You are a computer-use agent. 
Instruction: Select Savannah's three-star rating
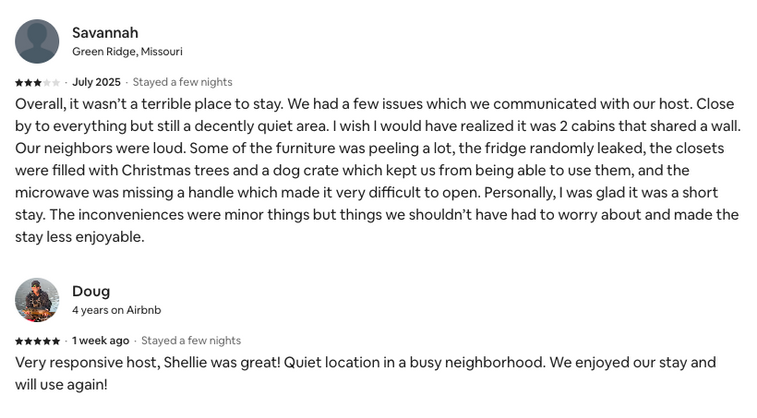click(x=37, y=82)
